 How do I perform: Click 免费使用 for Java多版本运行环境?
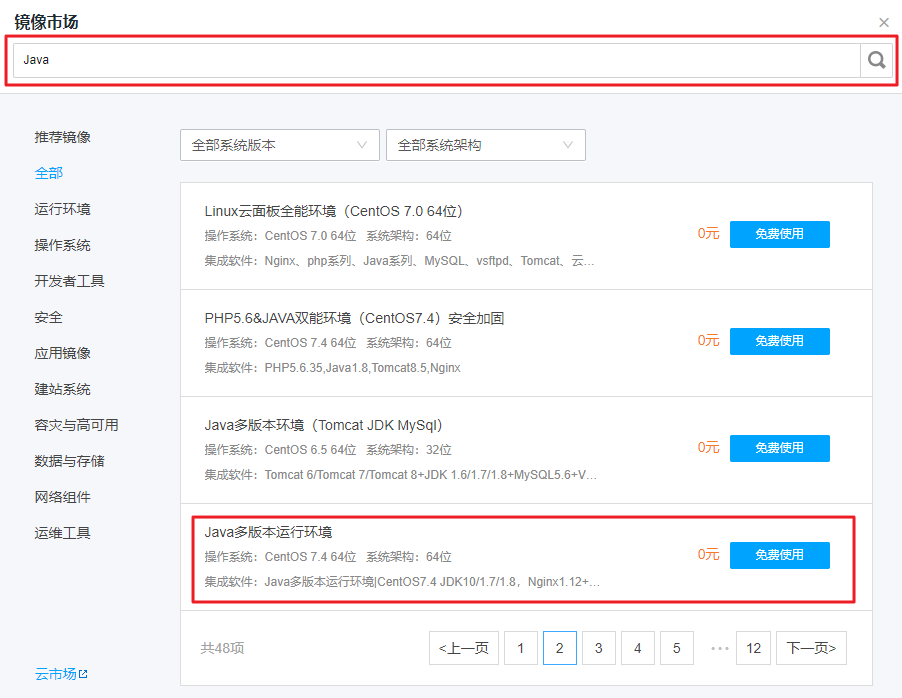click(x=779, y=555)
